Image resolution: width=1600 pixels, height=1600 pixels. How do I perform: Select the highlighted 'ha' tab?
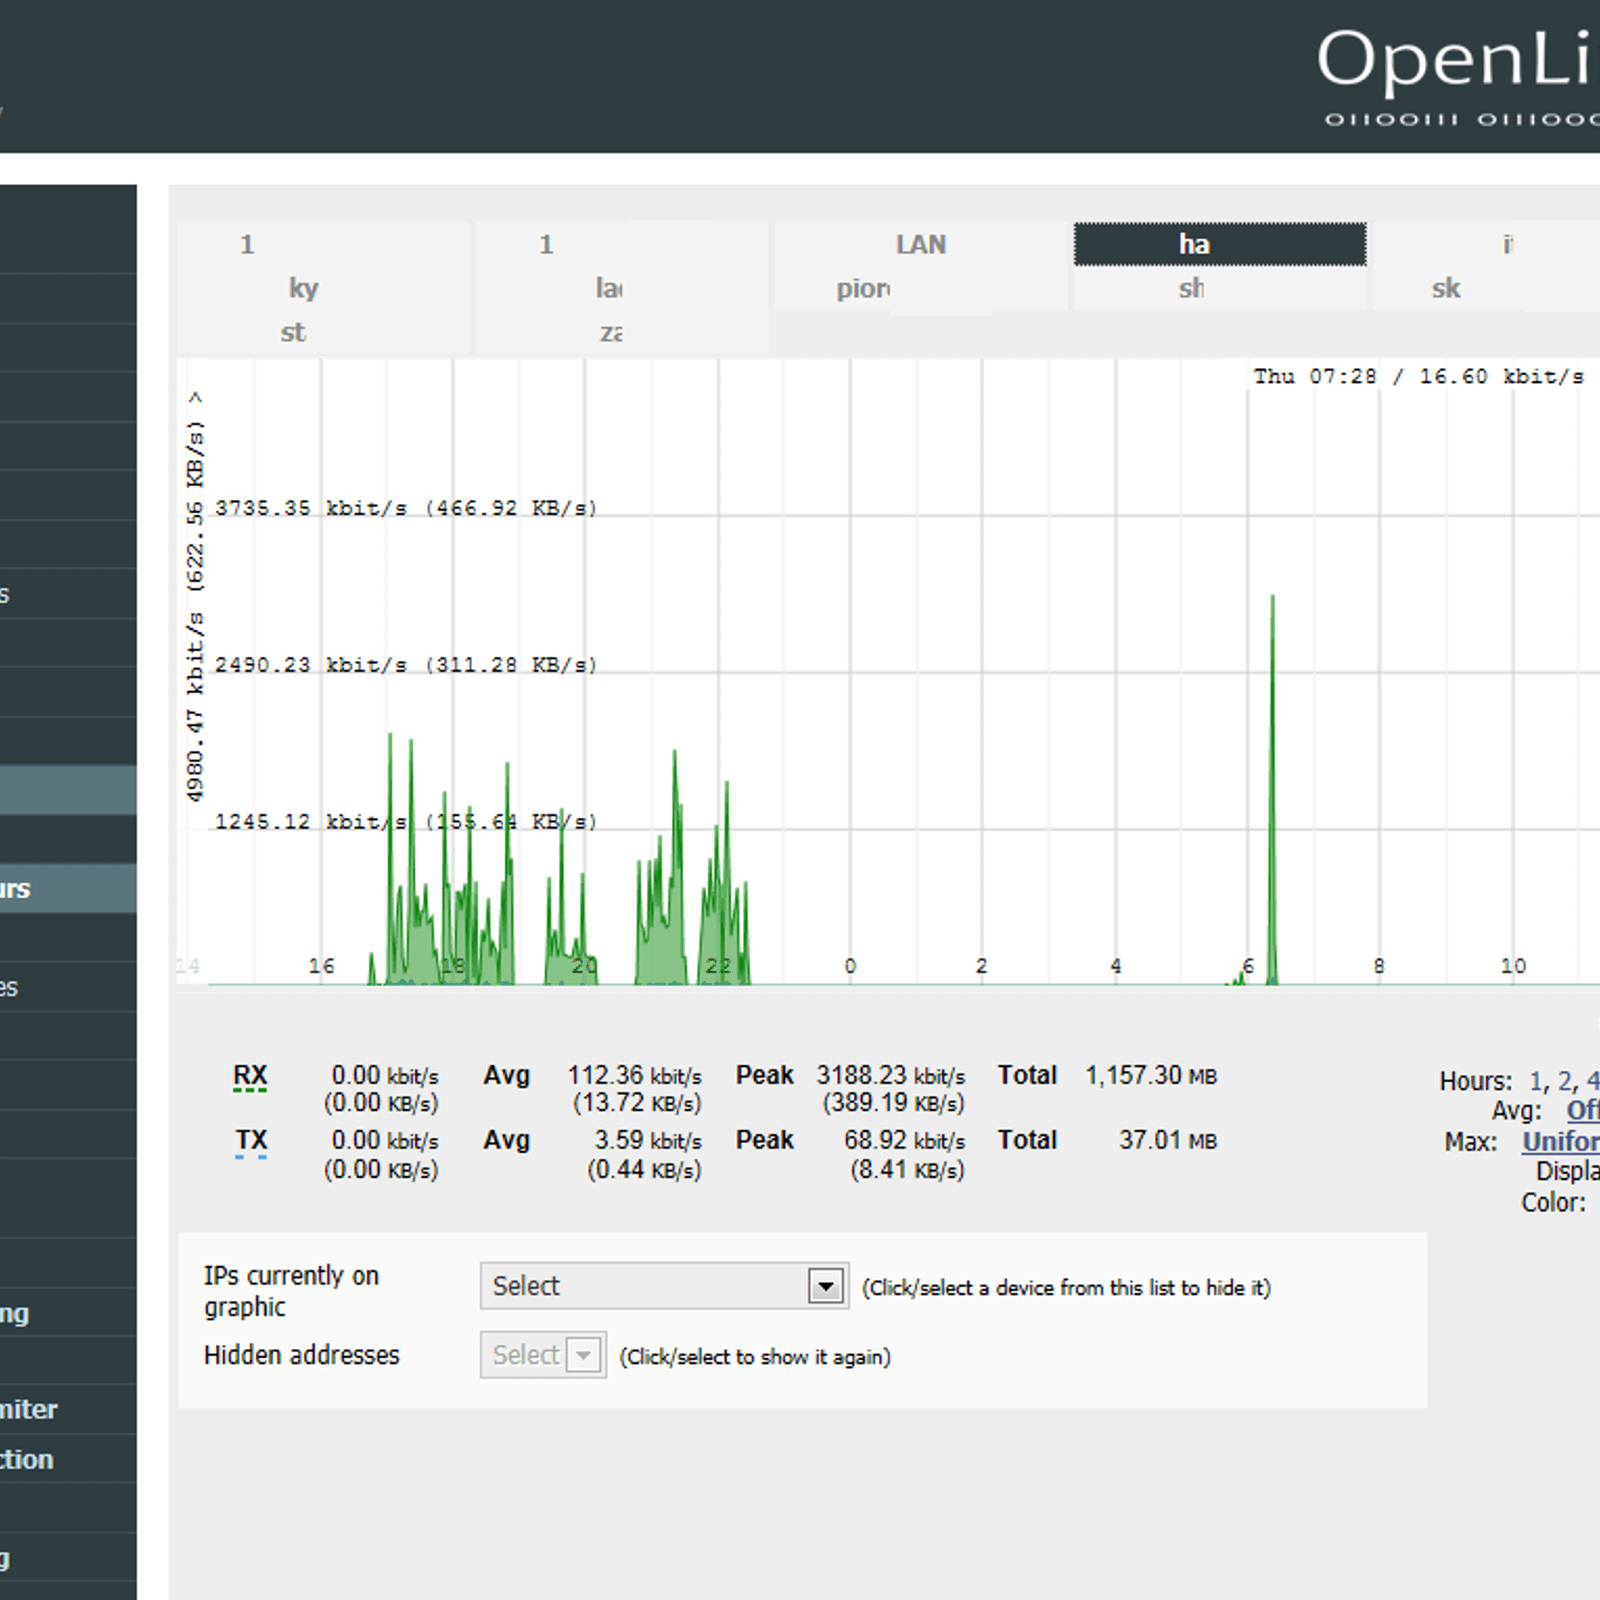coord(1220,244)
